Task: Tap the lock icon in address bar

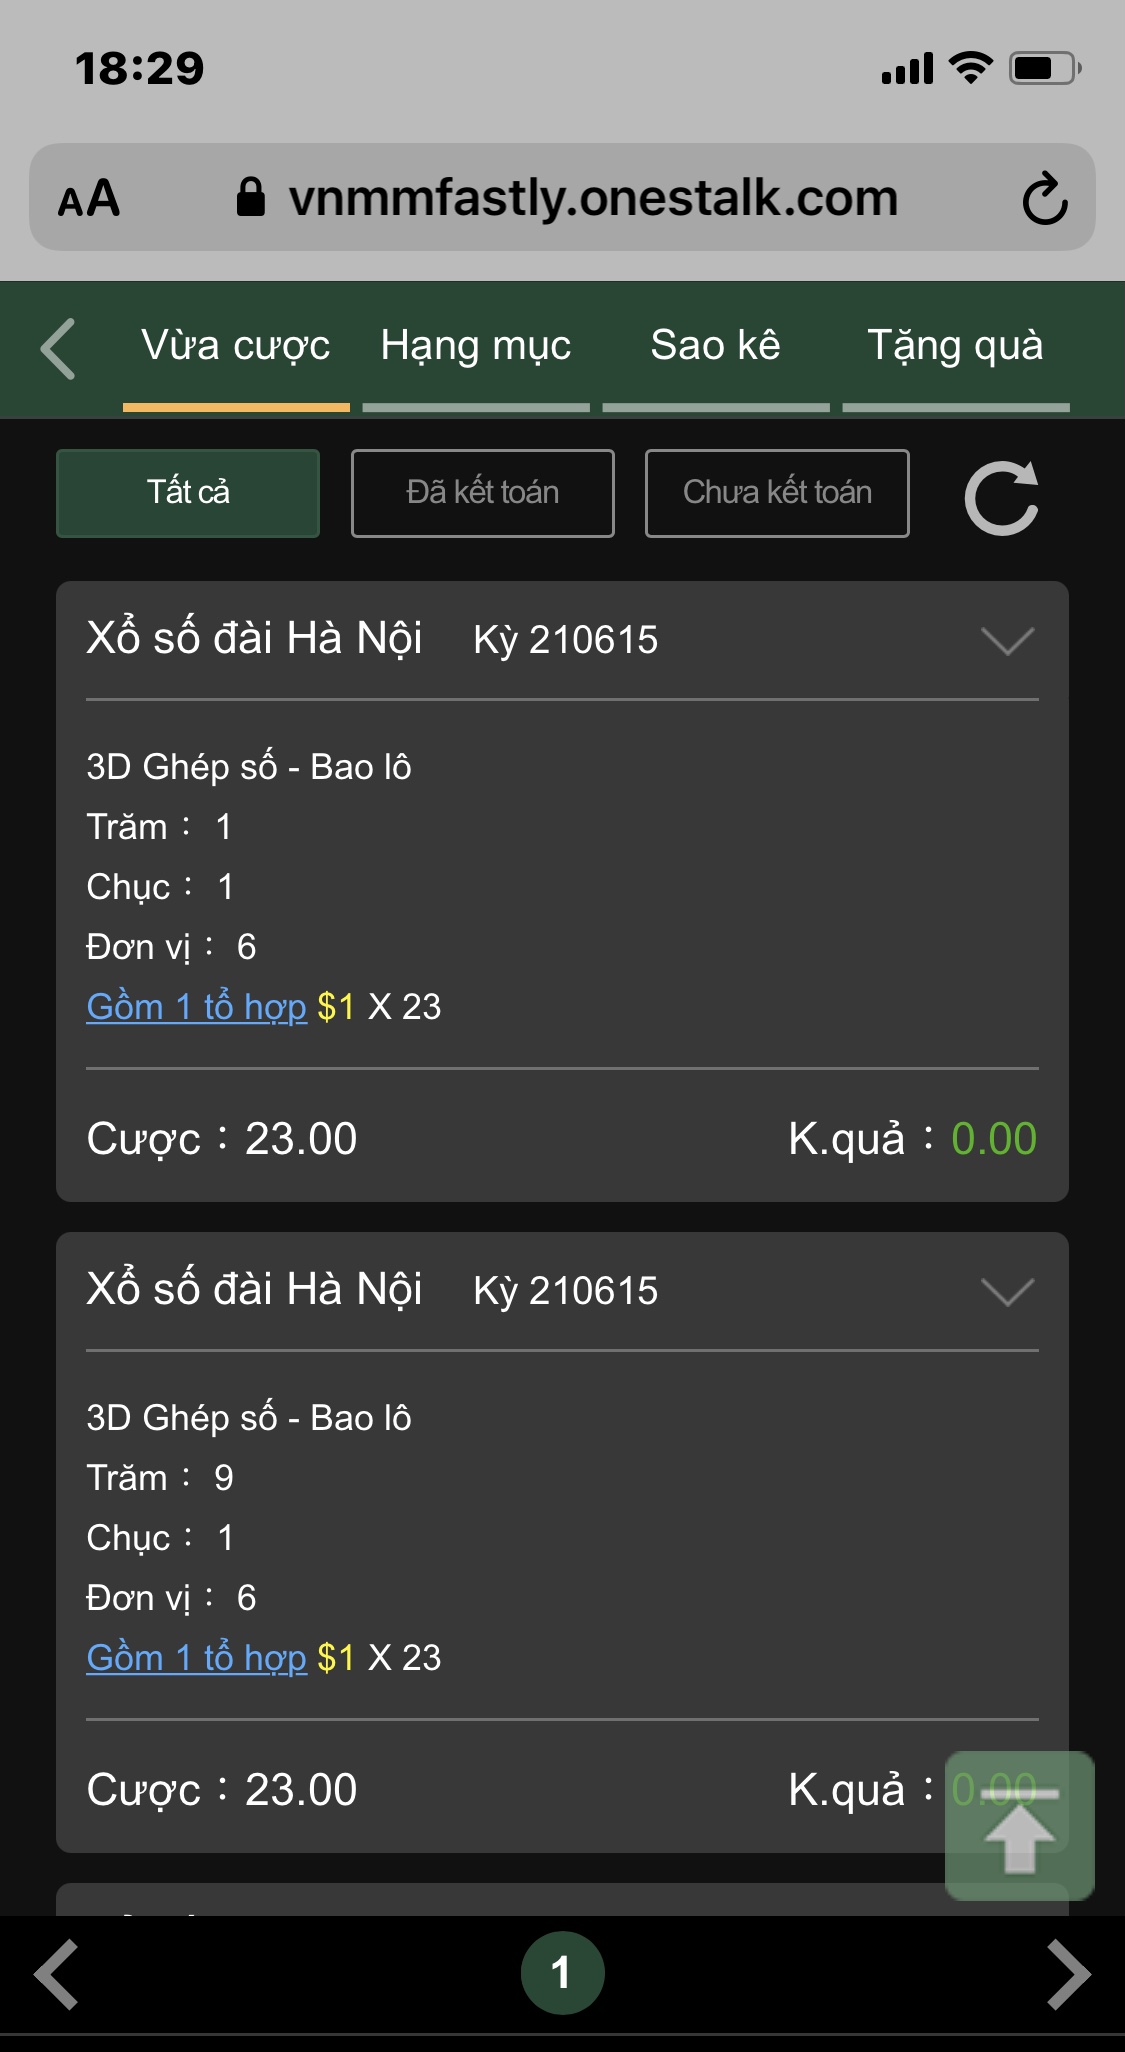Action: [x=250, y=197]
